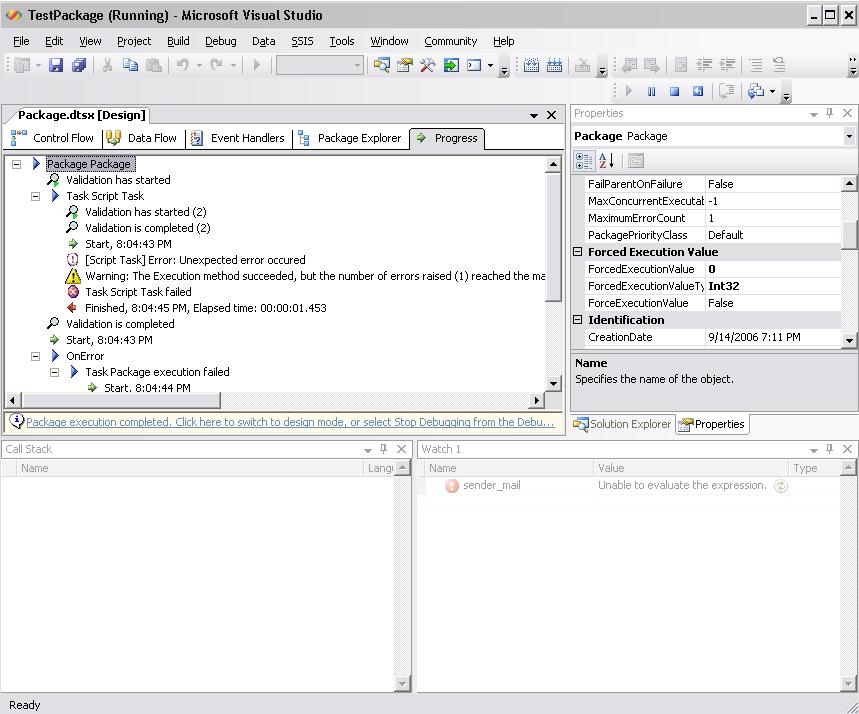Pause debugging with the Break All button
This screenshot has width=859, height=714.
tap(651, 91)
